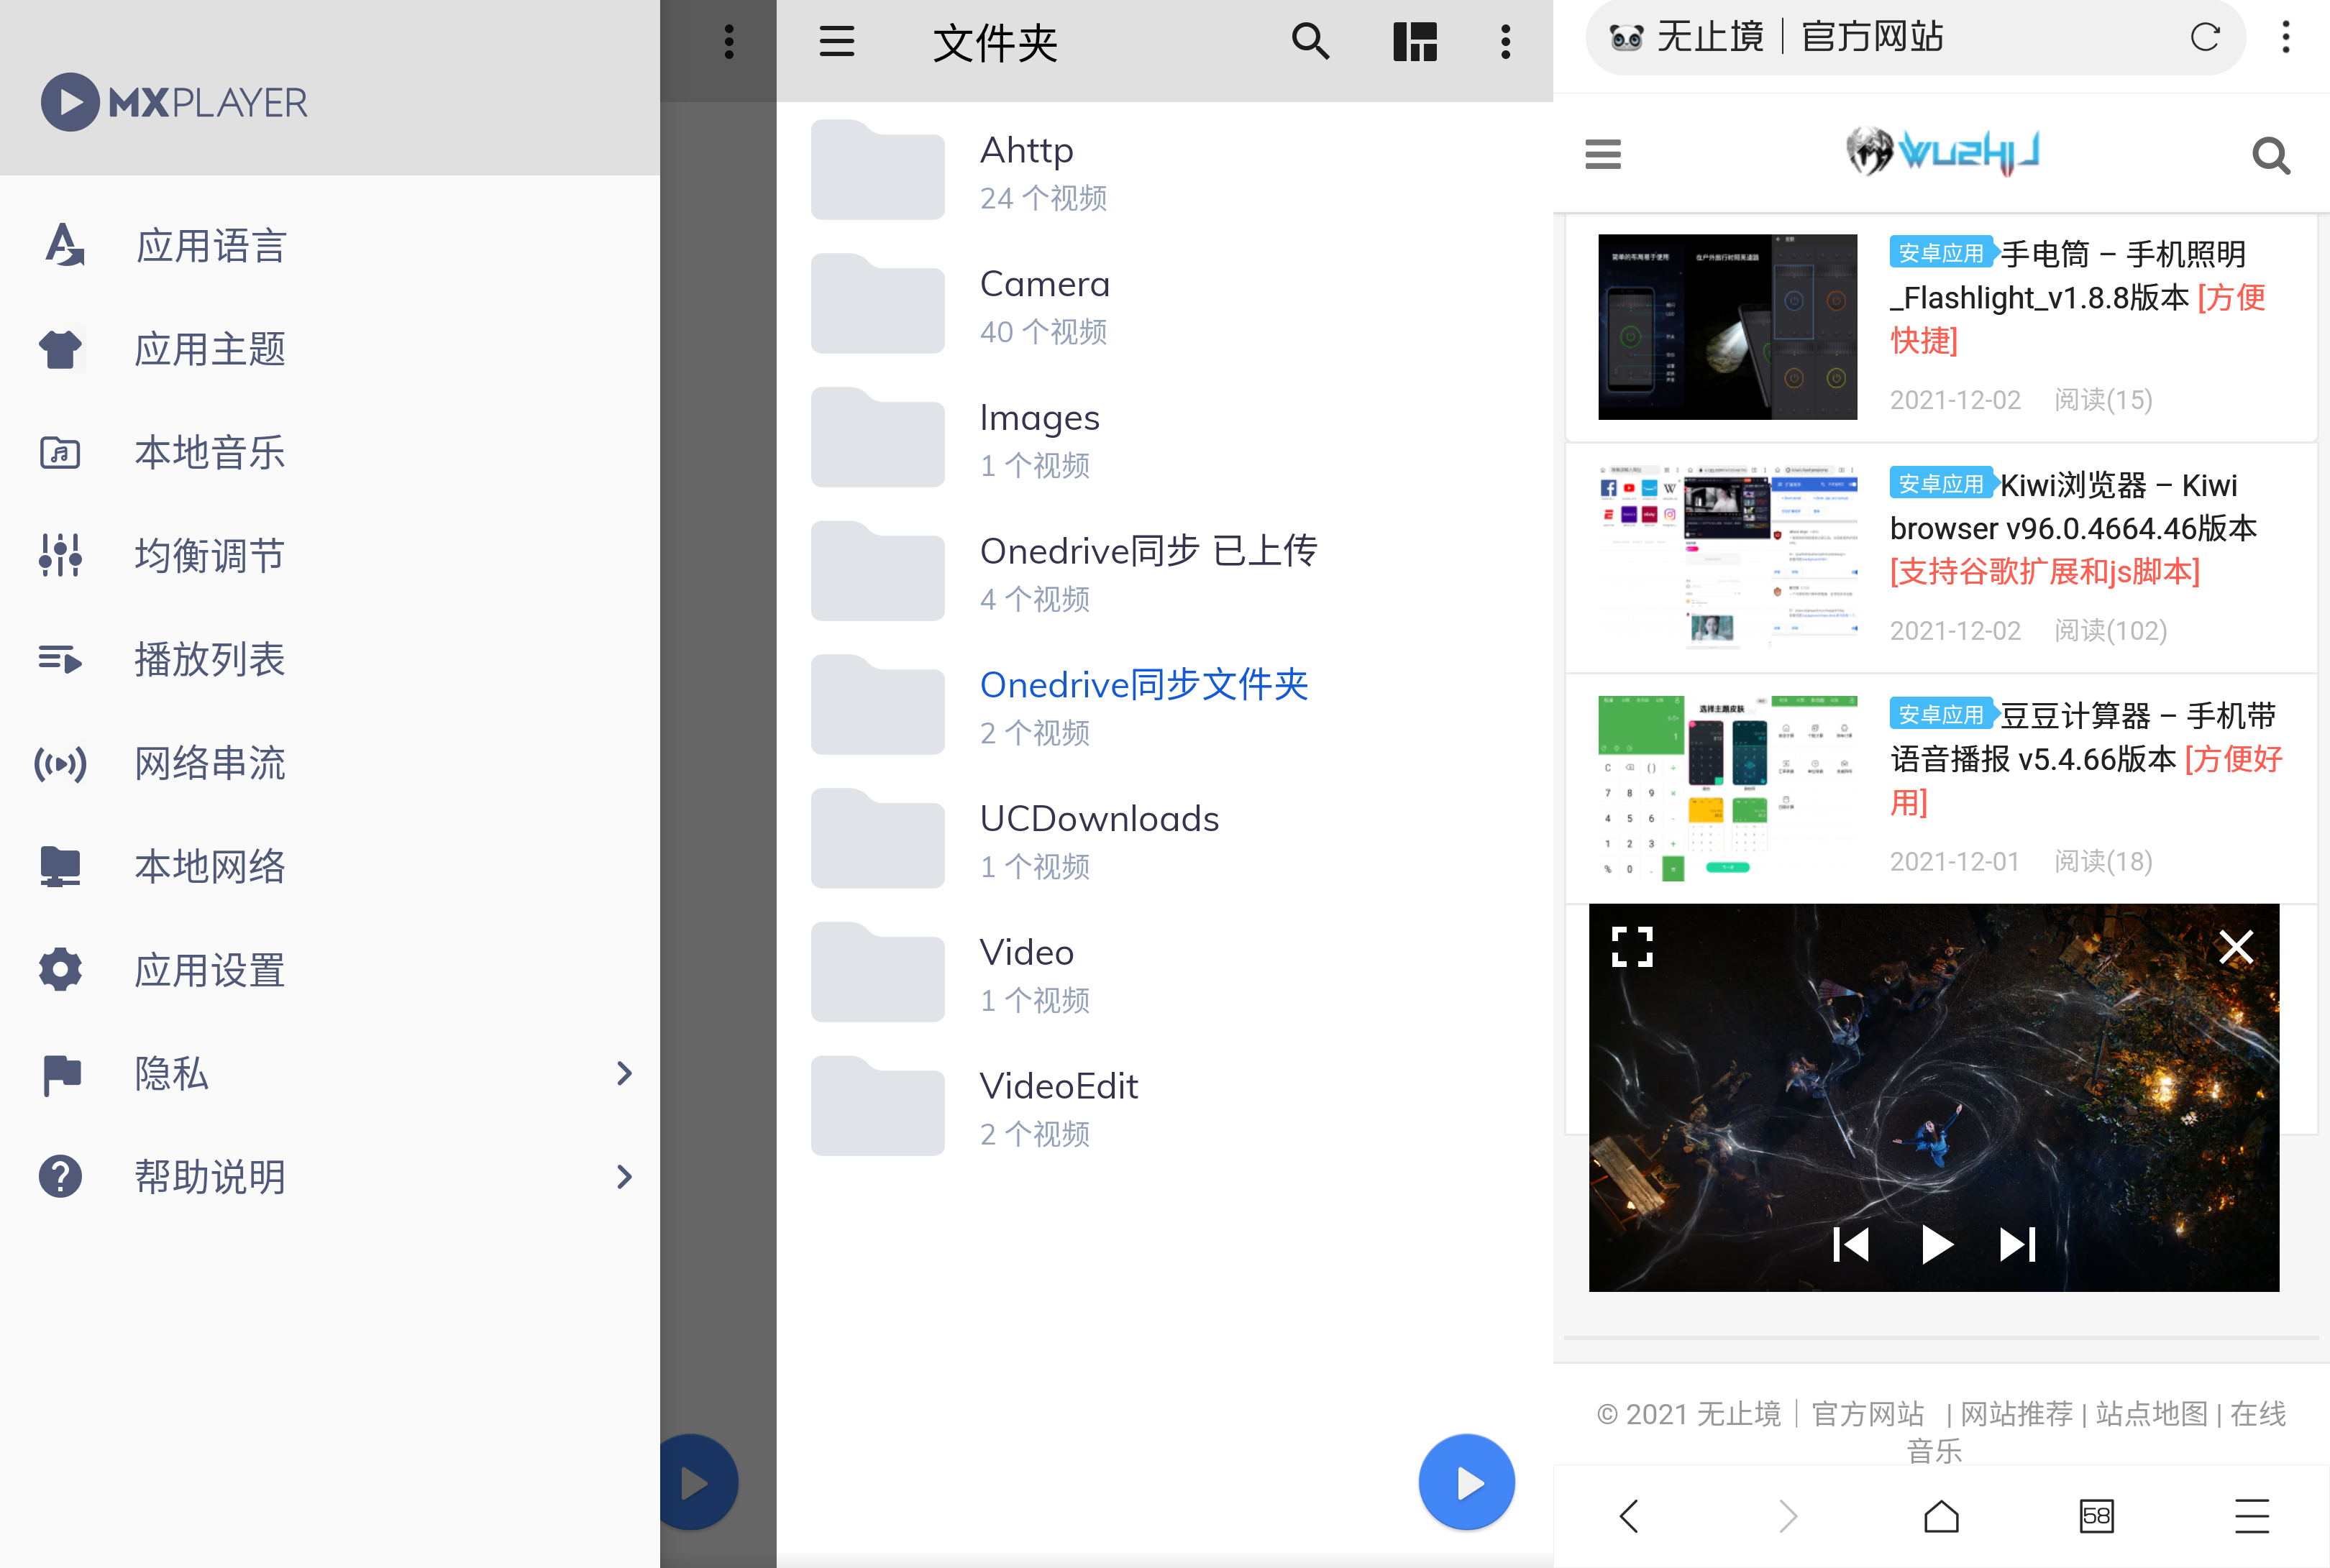
Task: Click the settings gear icon
Action: pos(60,970)
